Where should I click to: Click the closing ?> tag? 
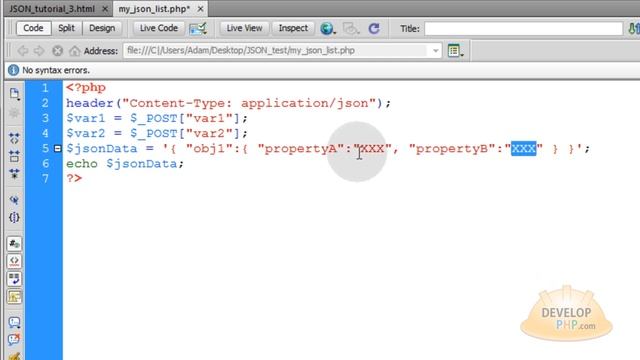74,179
